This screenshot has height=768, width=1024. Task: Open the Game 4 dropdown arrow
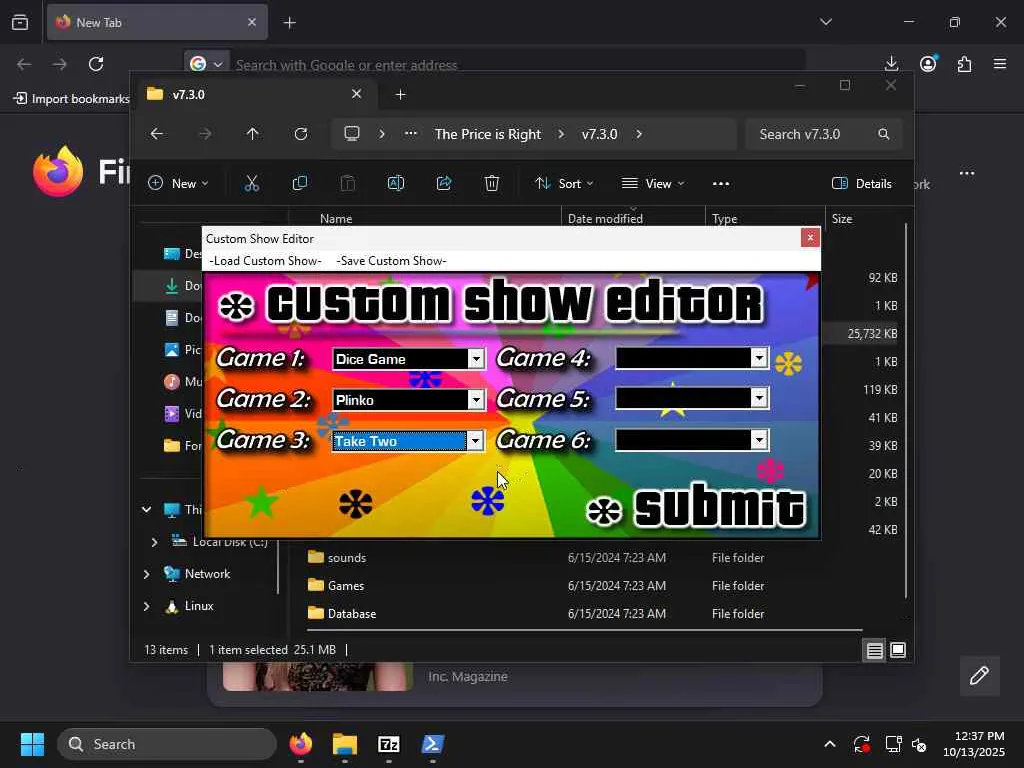(x=759, y=357)
